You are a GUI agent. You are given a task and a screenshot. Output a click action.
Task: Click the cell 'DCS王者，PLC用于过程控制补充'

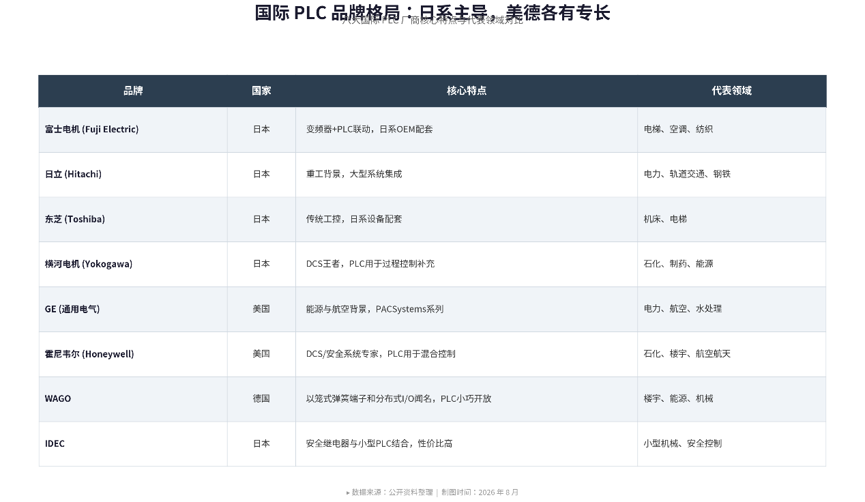click(x=467, y=264)
